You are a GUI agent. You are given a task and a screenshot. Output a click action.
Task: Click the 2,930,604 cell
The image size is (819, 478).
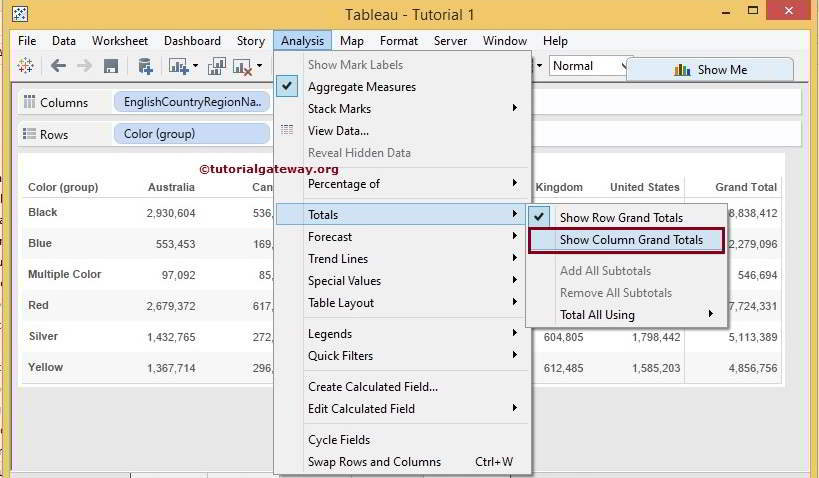(171, 213)
